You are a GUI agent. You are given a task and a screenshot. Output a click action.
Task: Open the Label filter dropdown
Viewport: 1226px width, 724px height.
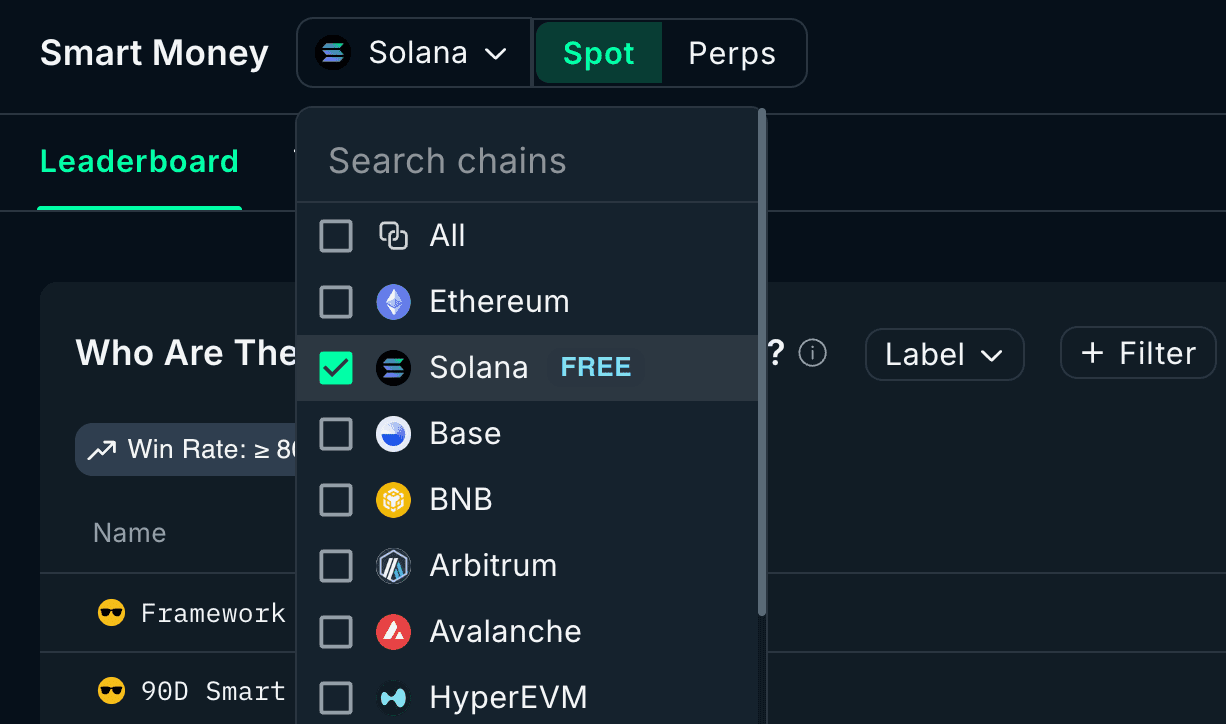pyautogui.click(x=943, y=354)
